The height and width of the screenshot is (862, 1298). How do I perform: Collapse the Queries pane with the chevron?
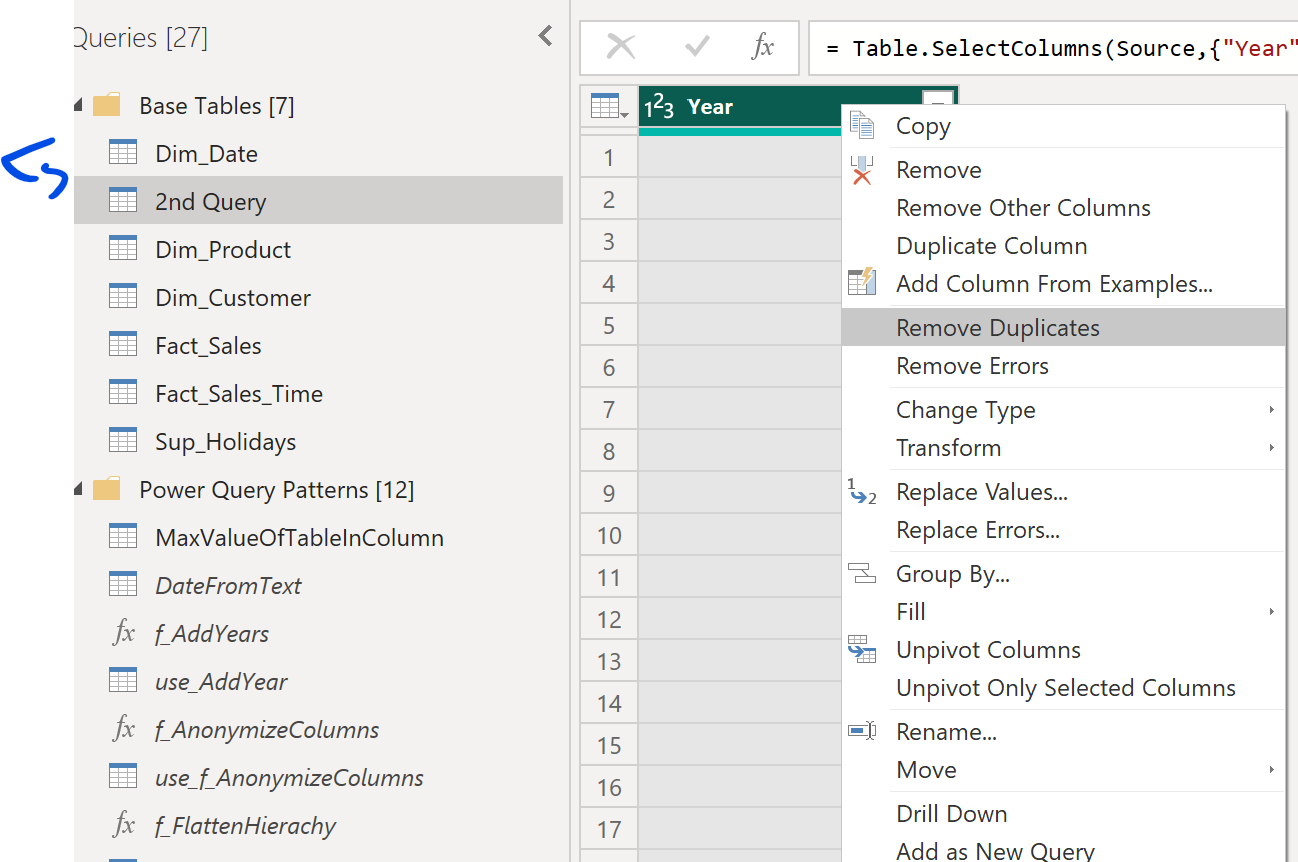[545, 37]
